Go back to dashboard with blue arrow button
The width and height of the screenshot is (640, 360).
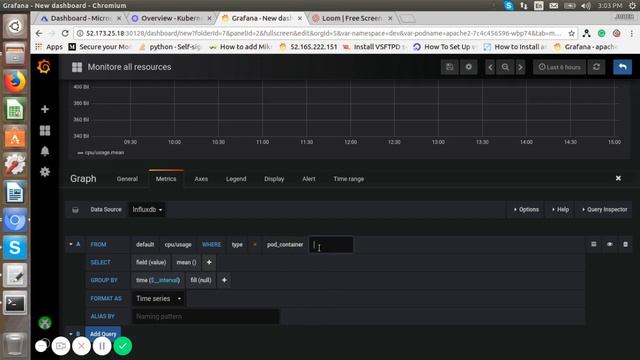coord(622,67)
